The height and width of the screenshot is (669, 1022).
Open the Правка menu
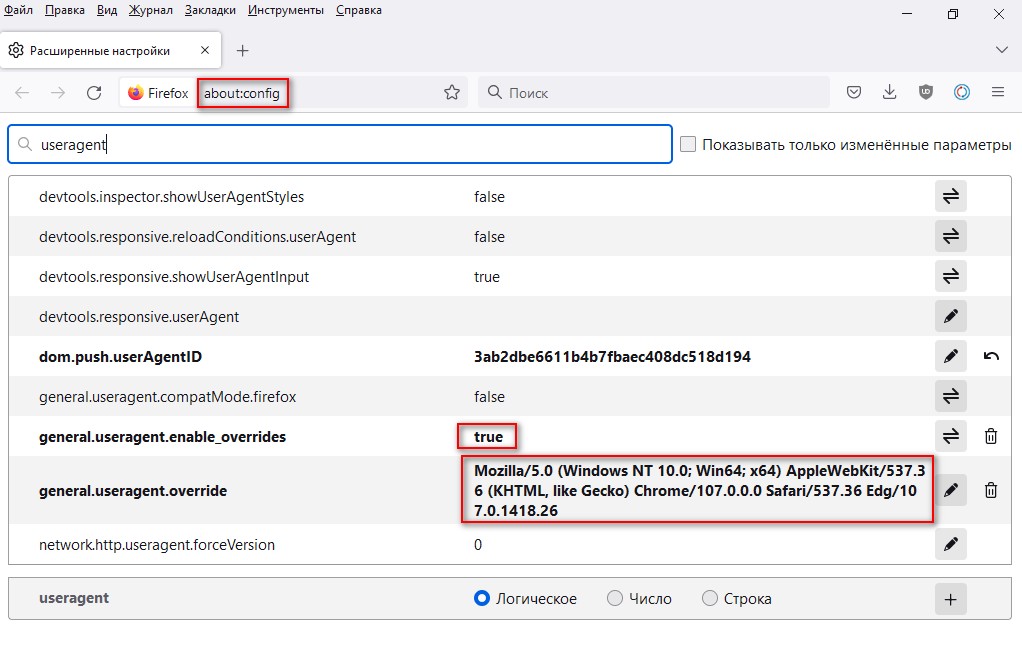(x=65, y=10)
